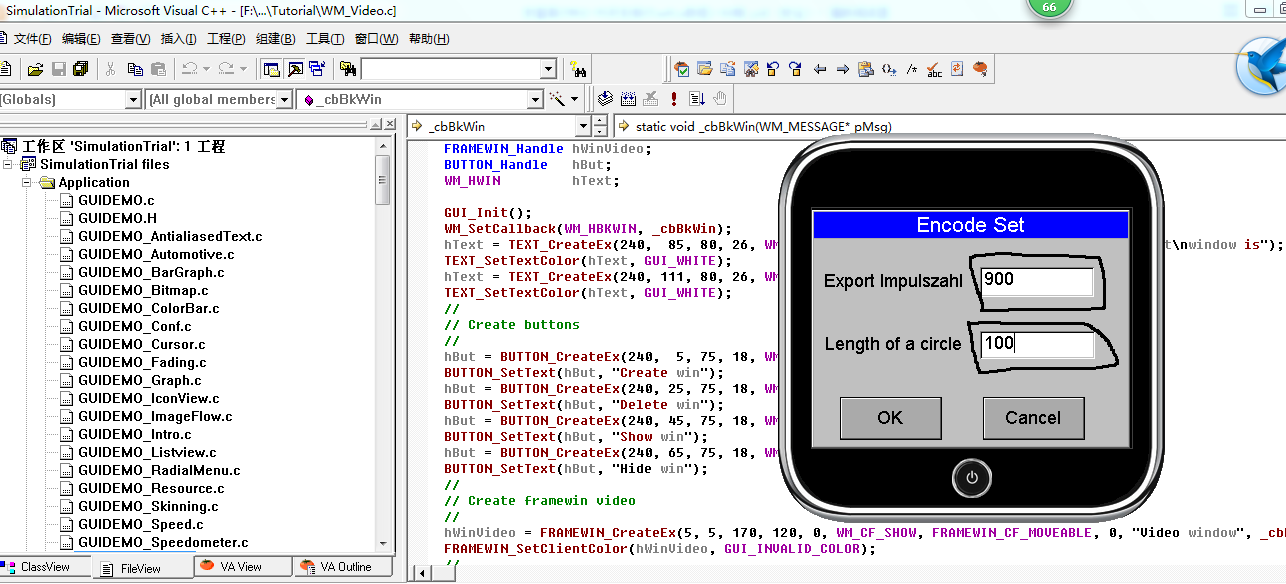Open the Undo history dropdown arrow
Screen dimensions: 1286x584
pyautogui.click(x=206, y=69)
